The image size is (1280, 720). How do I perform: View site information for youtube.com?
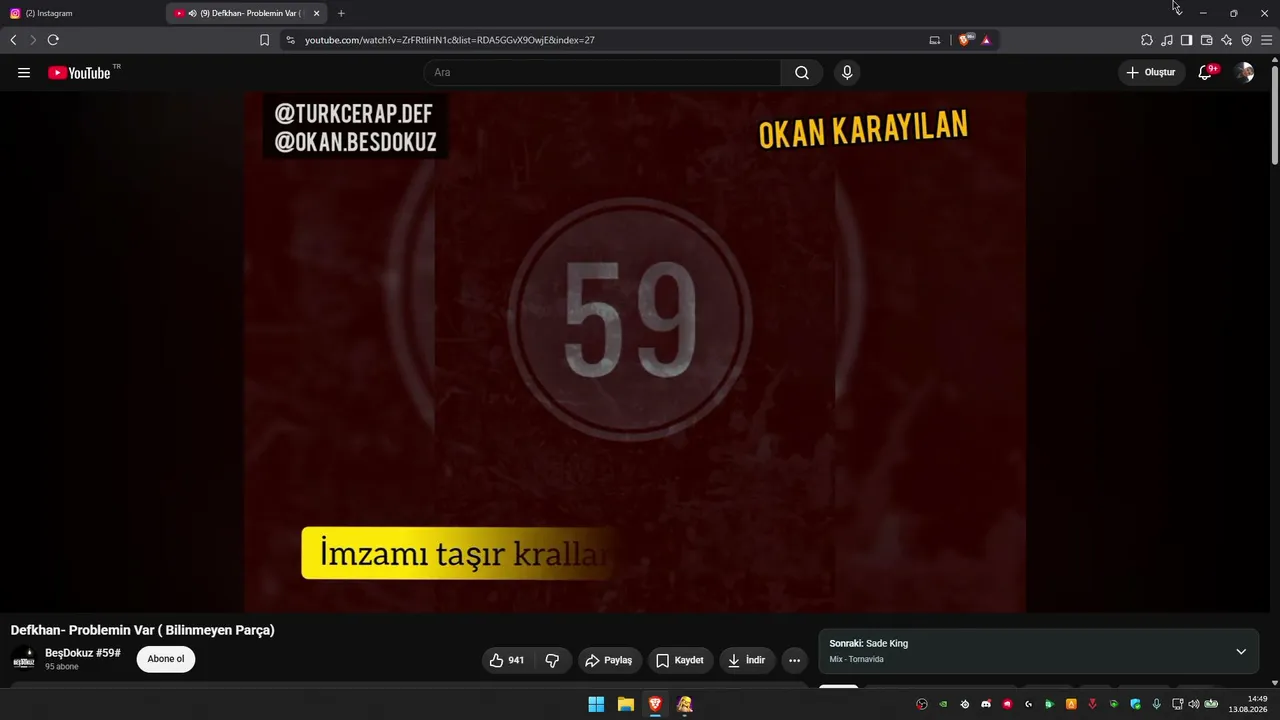tap(290, 40)
